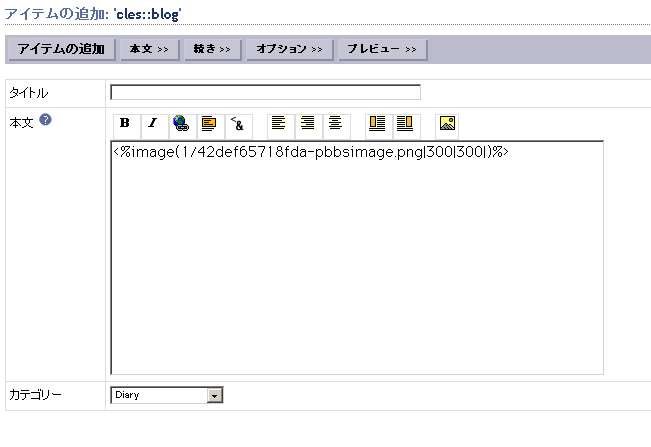Jump to 続き >> section
The width and height of the screenshot is (651, 447).
(213, 49)
